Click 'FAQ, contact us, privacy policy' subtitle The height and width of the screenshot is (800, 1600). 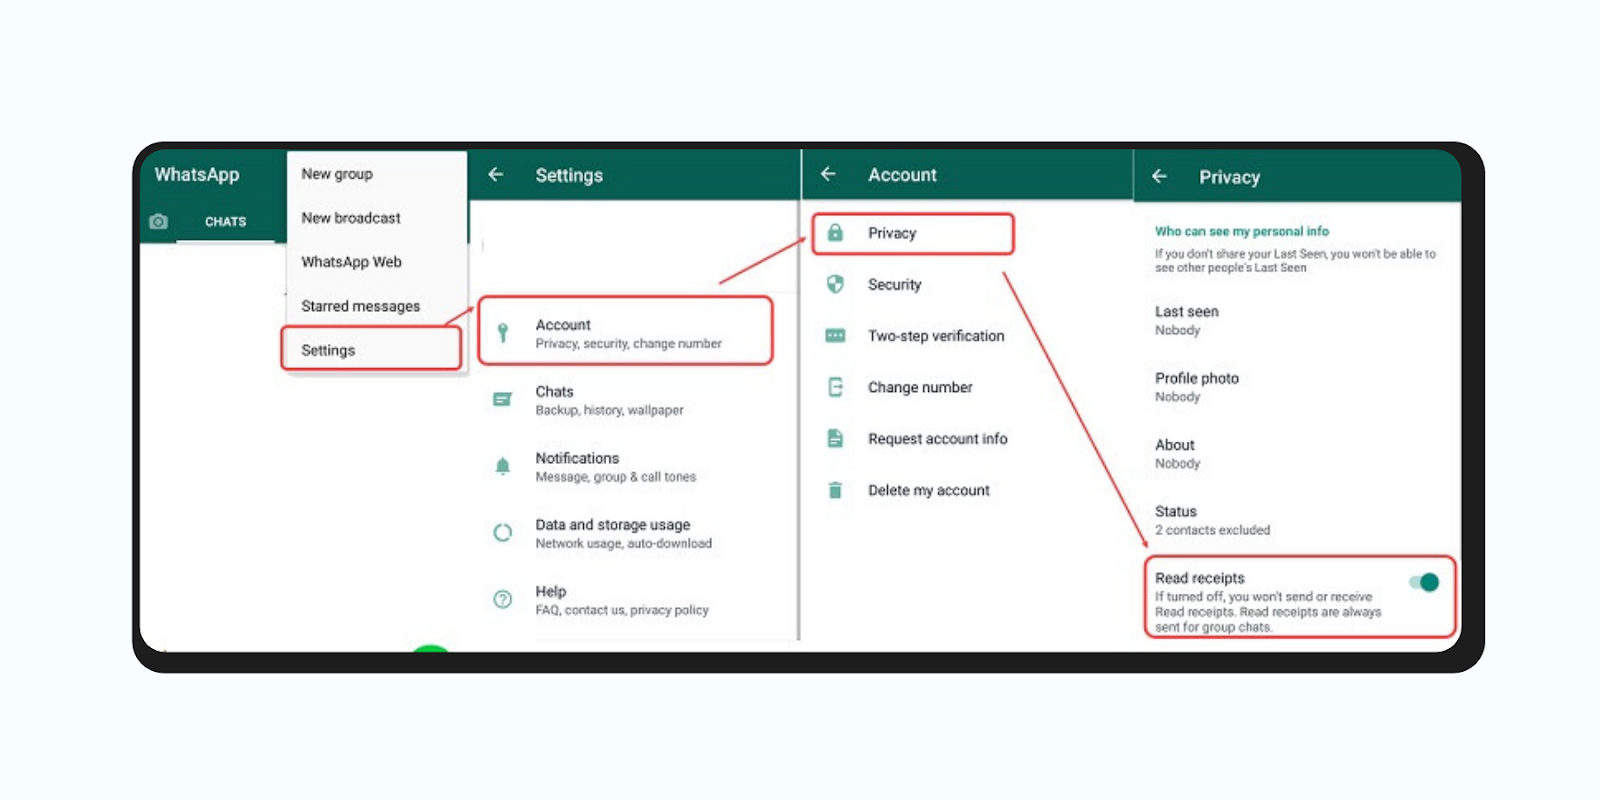621,610
